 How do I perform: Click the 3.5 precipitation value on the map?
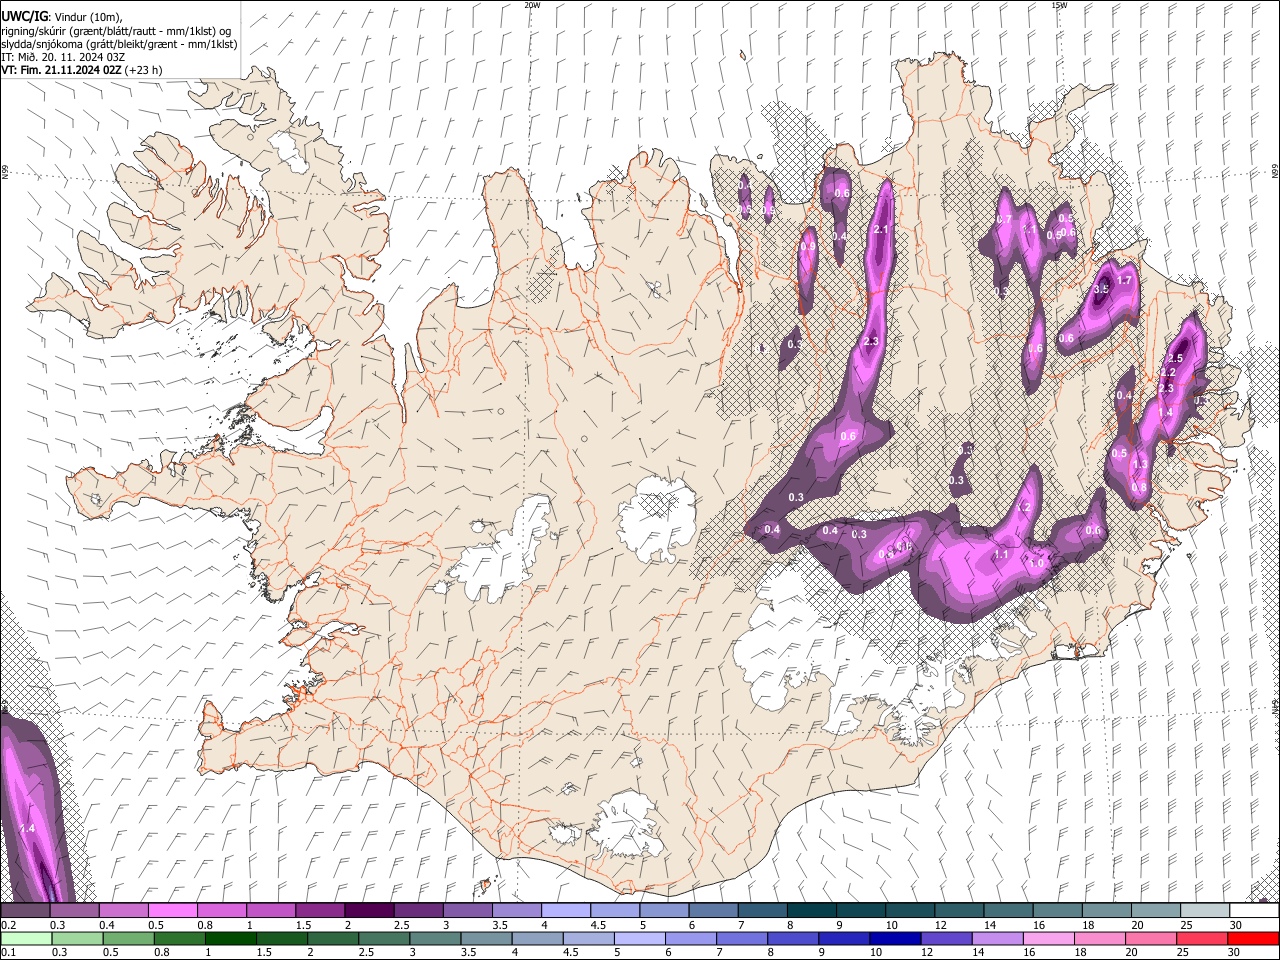1102,289
